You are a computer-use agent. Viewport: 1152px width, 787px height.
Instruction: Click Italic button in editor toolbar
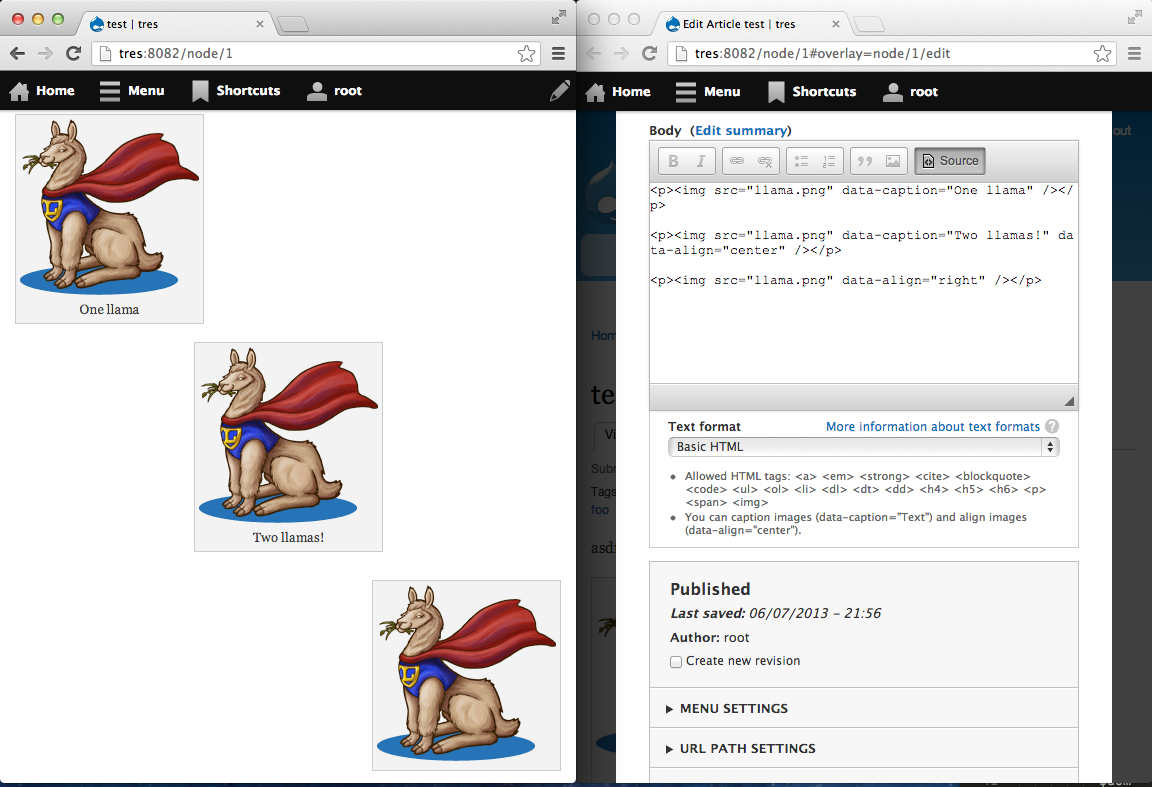[701, 161]
